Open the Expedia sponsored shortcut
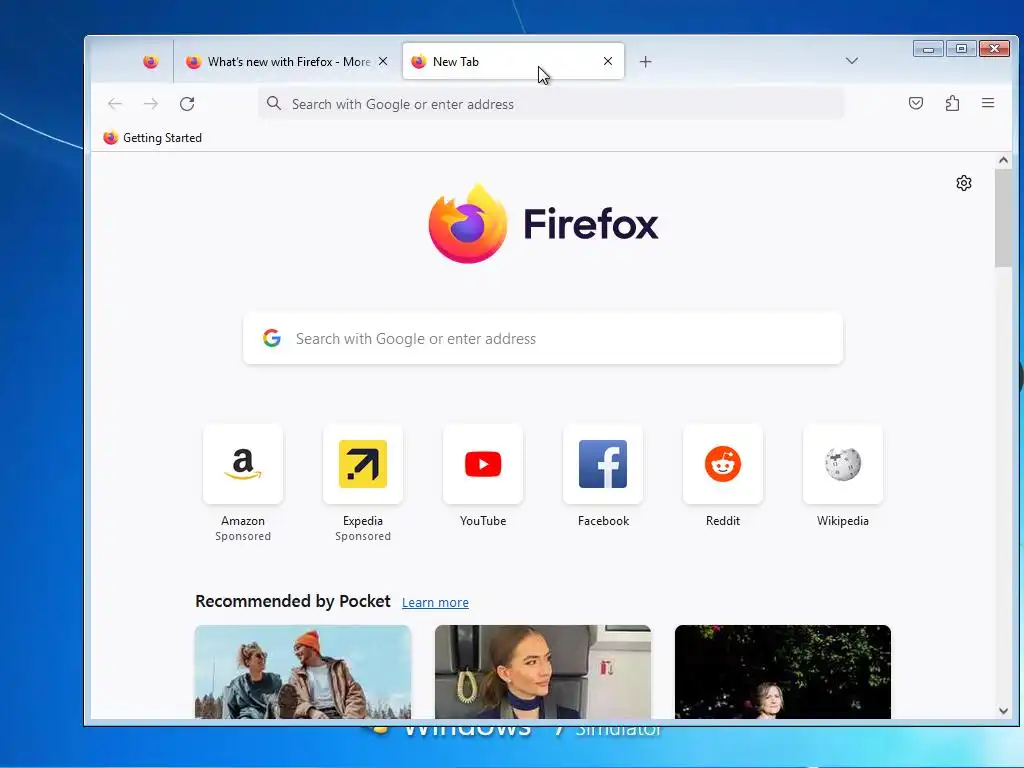 363,464
